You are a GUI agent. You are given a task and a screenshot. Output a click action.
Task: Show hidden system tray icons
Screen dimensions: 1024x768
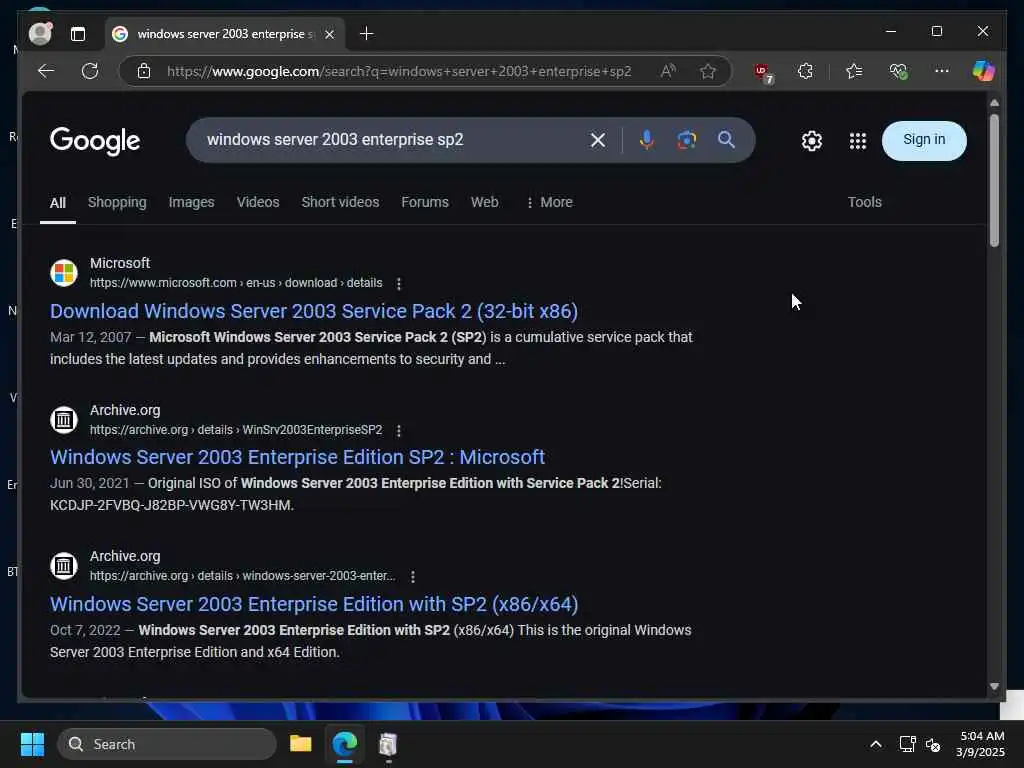point(876,744)
